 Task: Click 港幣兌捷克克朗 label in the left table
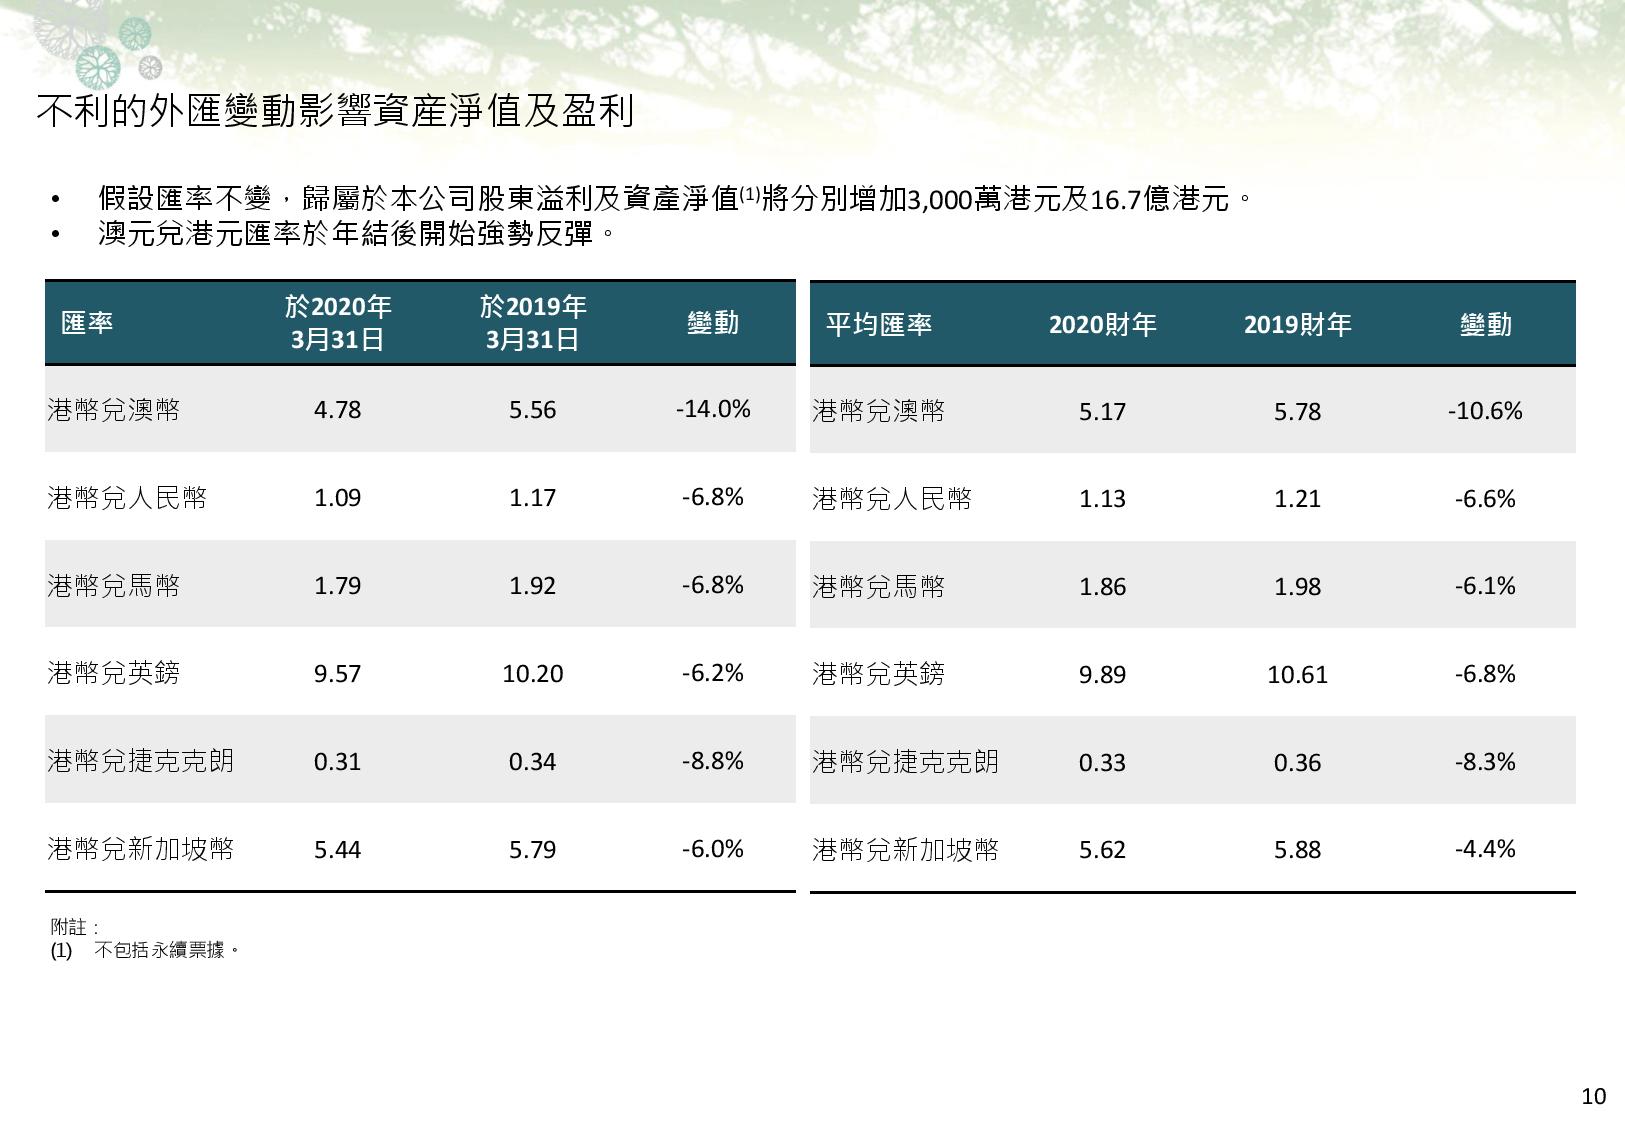(141, 761)
